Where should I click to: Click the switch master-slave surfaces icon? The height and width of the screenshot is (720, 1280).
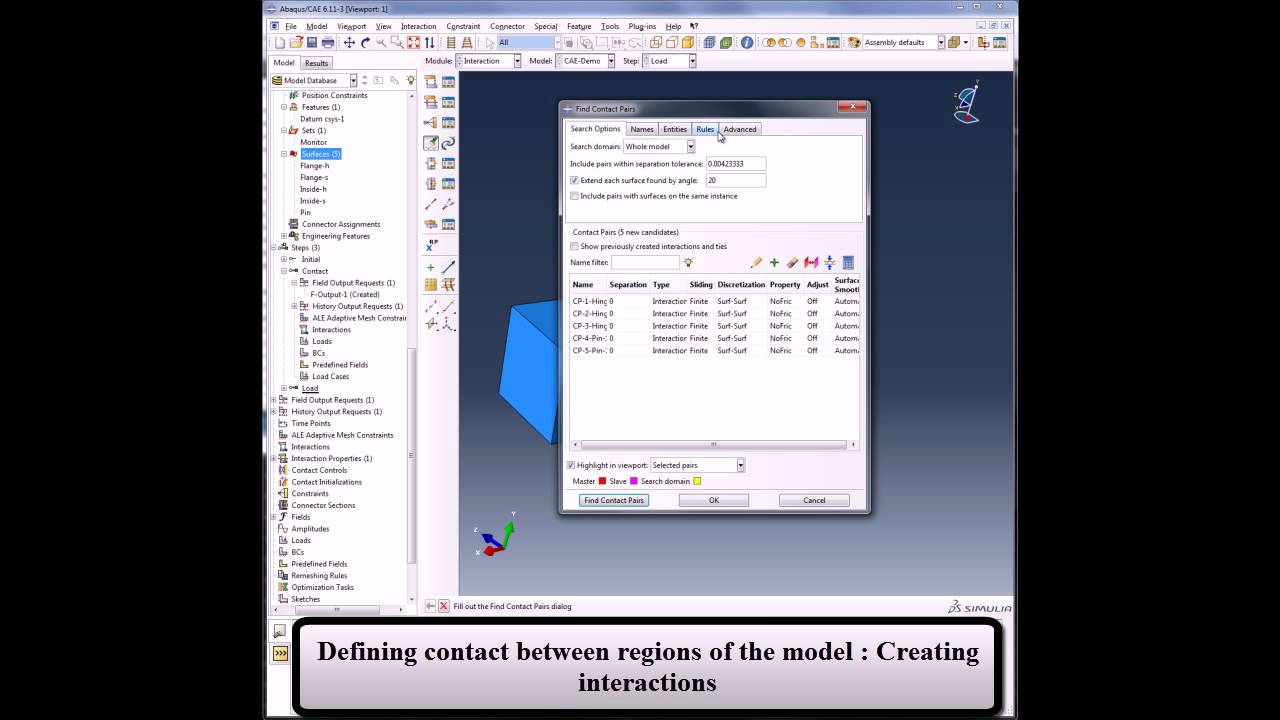click(811, 262)
